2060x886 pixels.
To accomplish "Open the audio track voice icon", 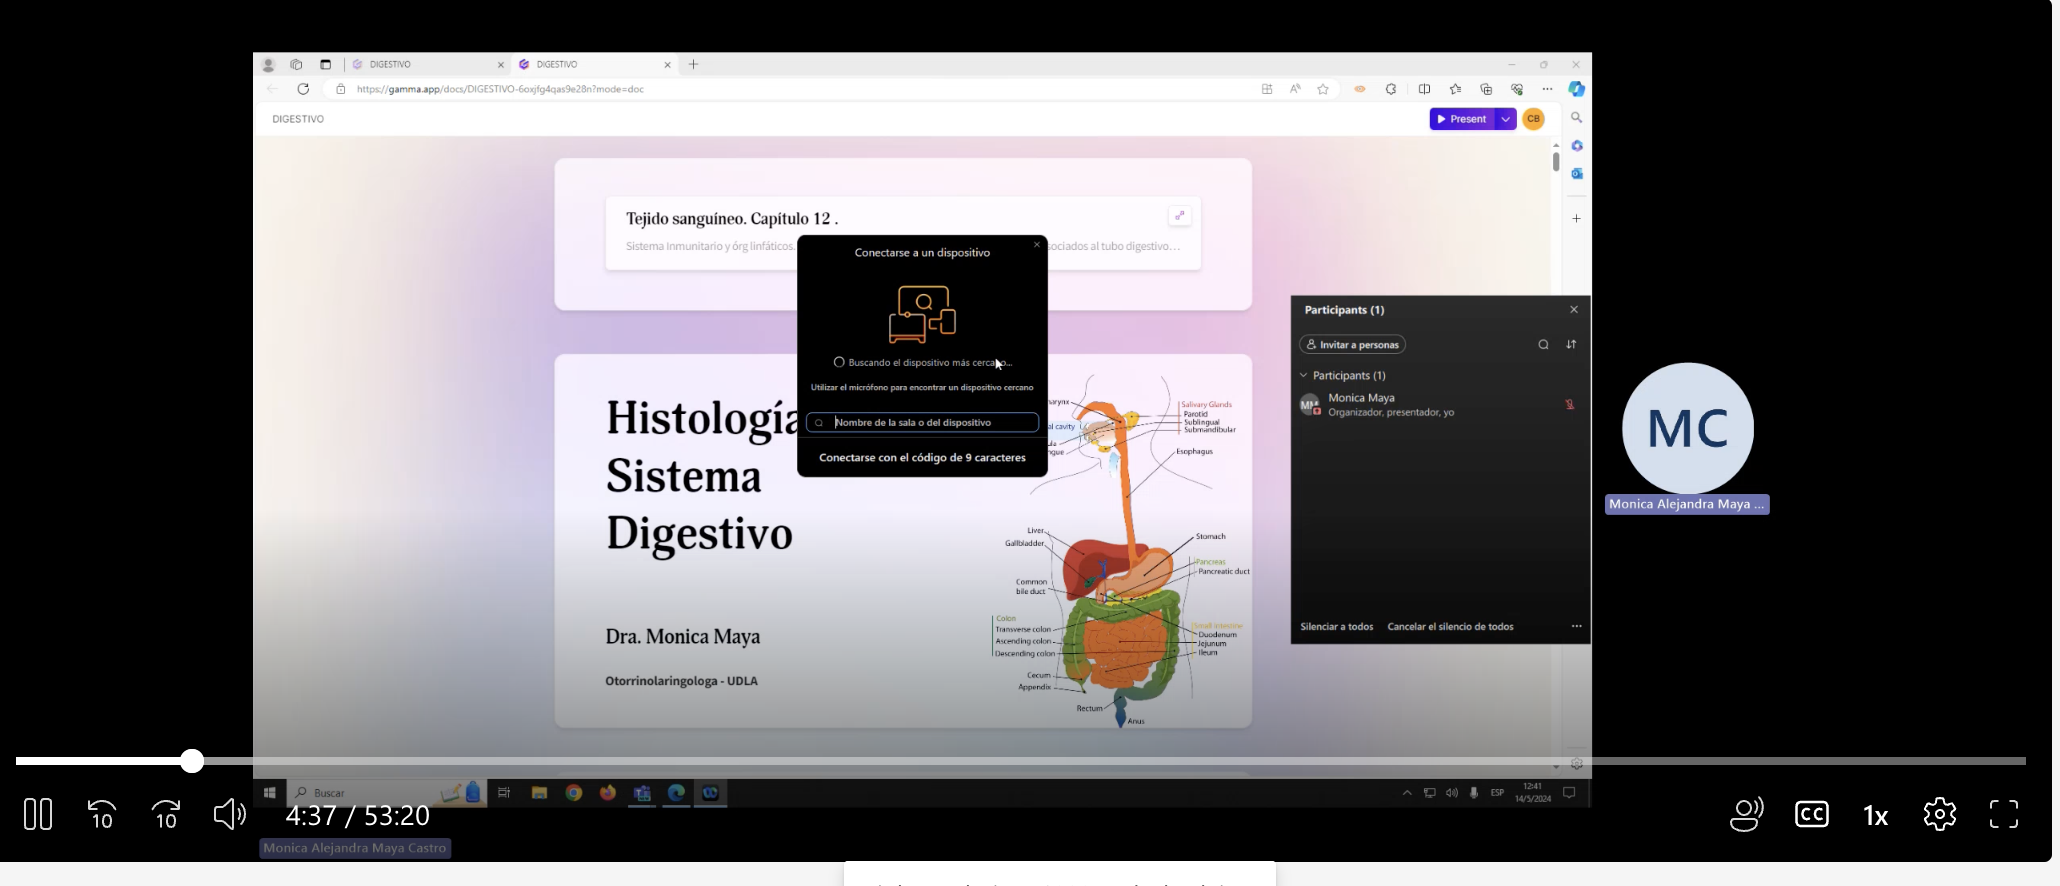I will click(1746, 814).
